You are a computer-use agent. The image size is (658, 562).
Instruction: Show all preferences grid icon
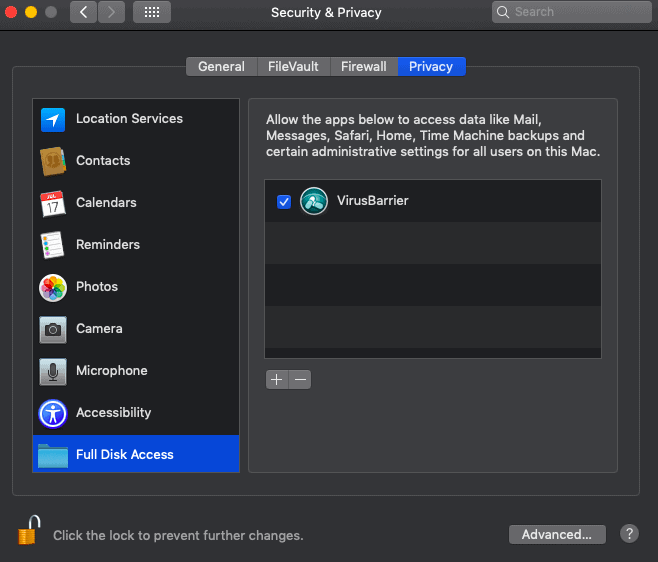(152, 12)
